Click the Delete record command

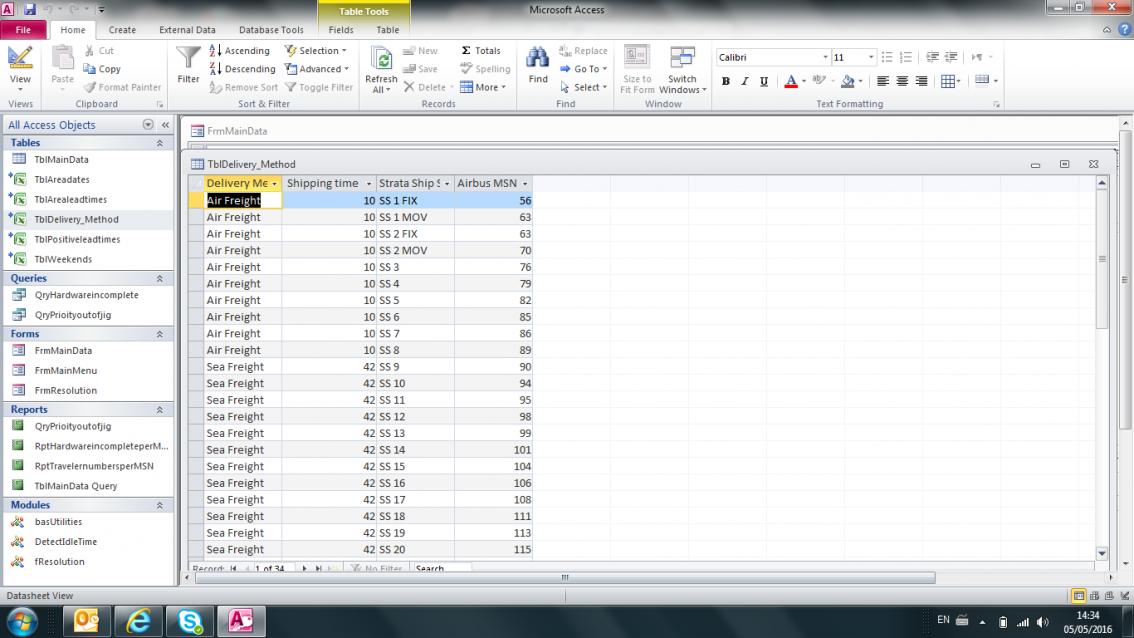click(x=428, y=87)
